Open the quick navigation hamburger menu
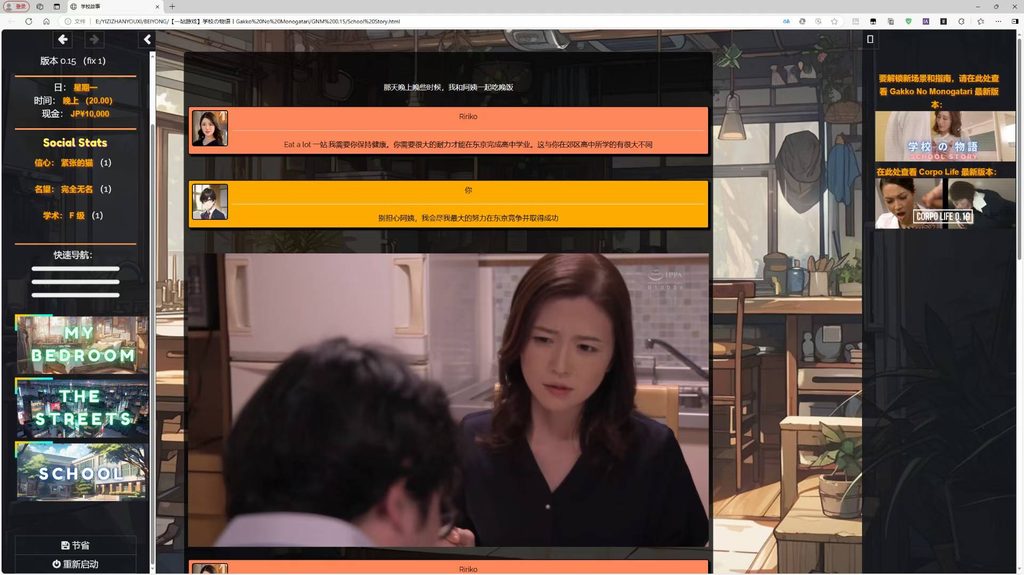This screenshot has height=575, width=1024. (x=75, y=282)
